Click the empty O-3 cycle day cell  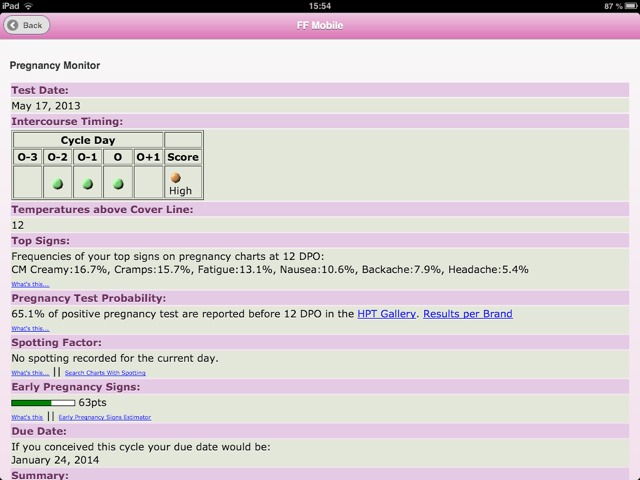(28, 183)
